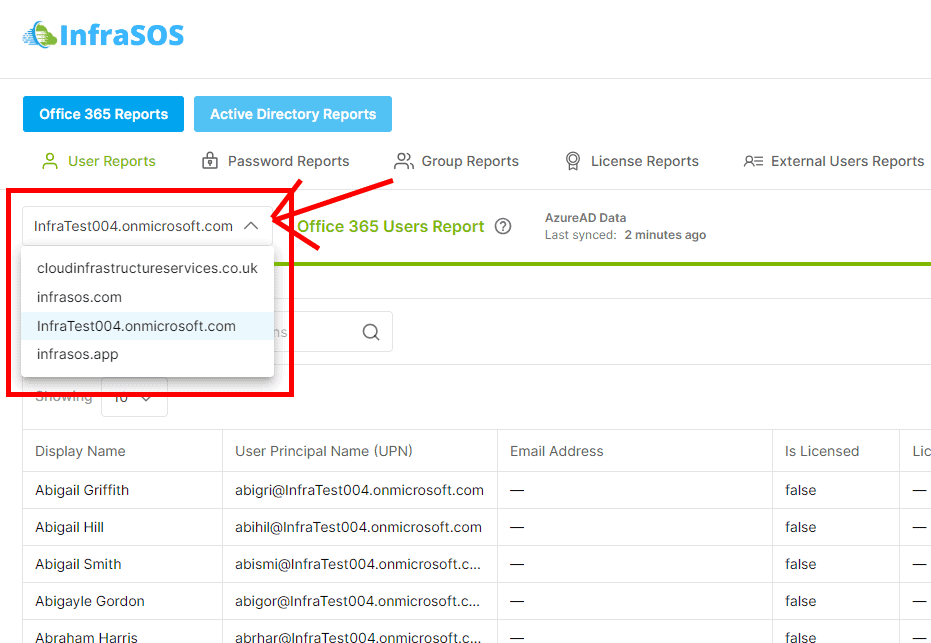Viewport: 931px width, 643px height.
Task: Click the Password Reports padlock icon
Action: click(x=210, y=161)
